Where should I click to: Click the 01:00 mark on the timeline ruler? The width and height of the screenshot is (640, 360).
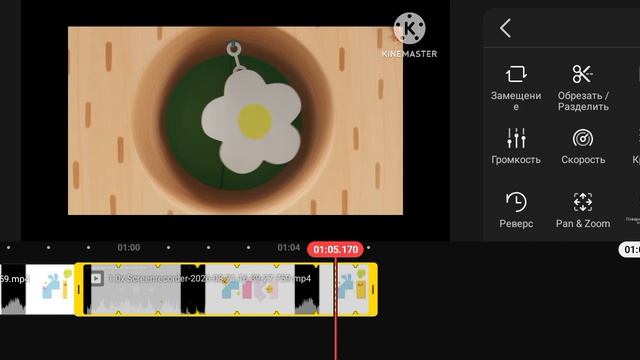129,247
